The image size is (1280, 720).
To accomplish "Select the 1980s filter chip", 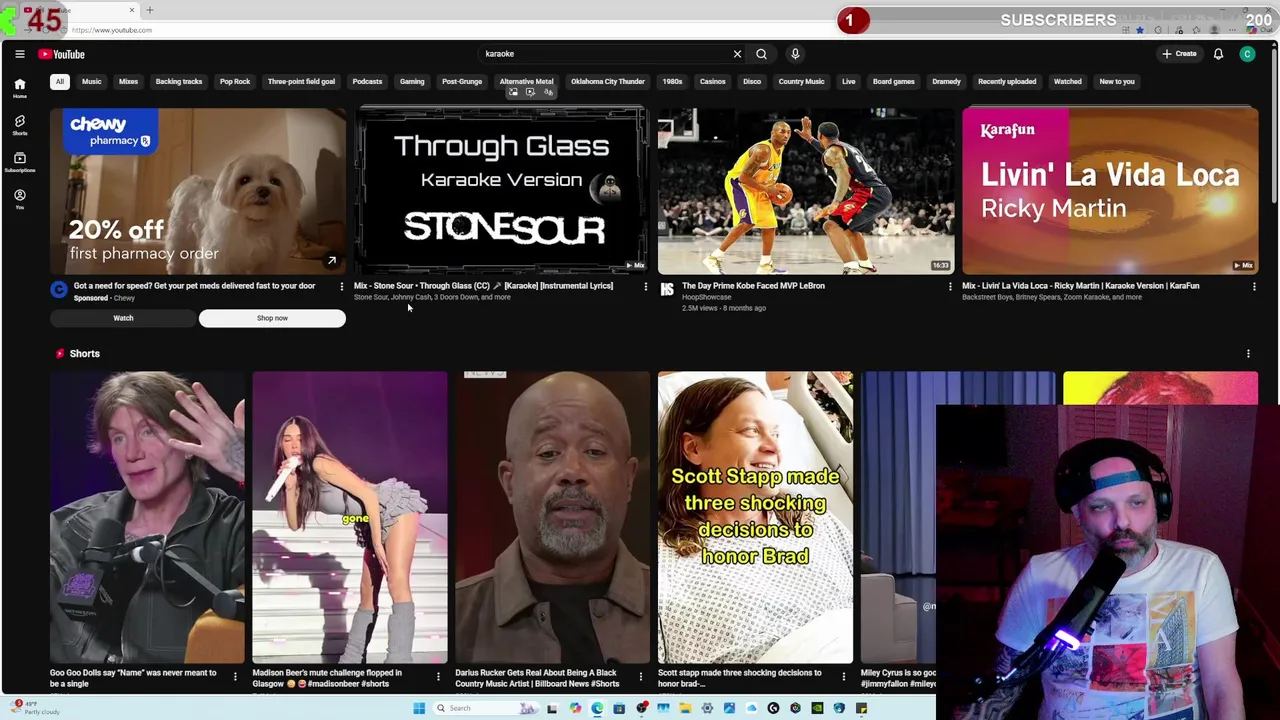I will point(672,82).
